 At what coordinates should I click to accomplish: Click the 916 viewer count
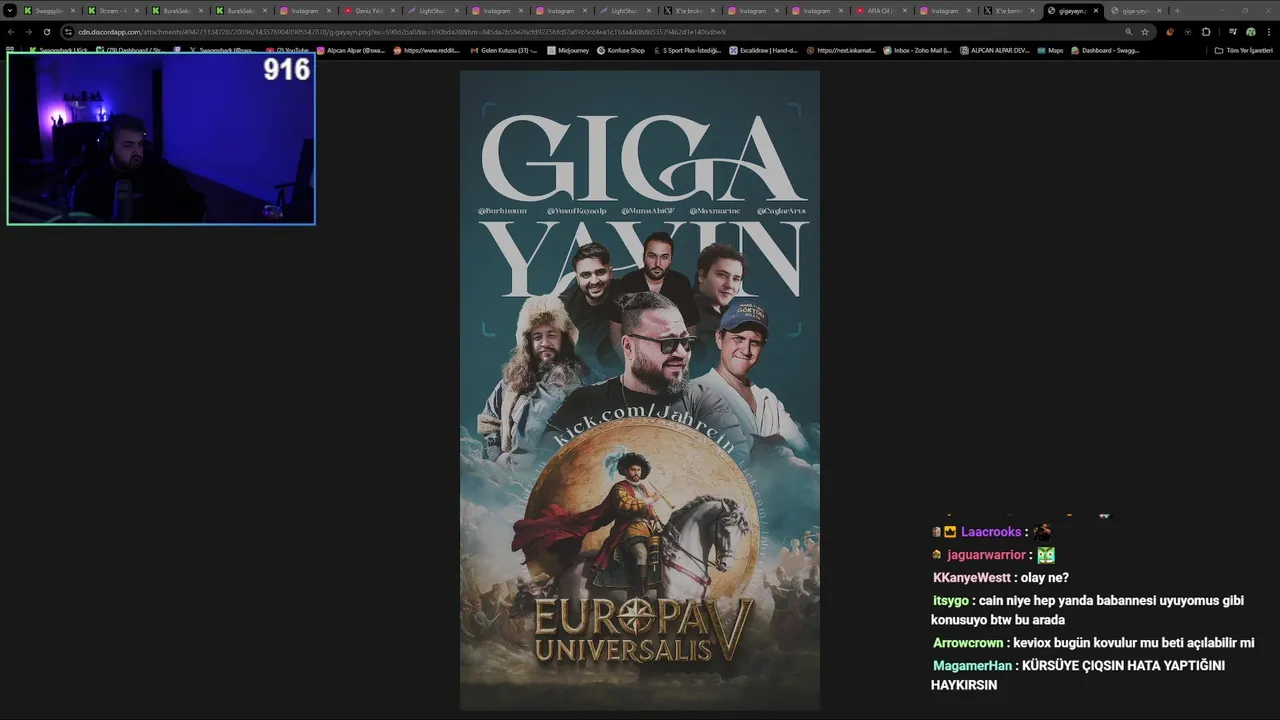[x=286, y=69]
